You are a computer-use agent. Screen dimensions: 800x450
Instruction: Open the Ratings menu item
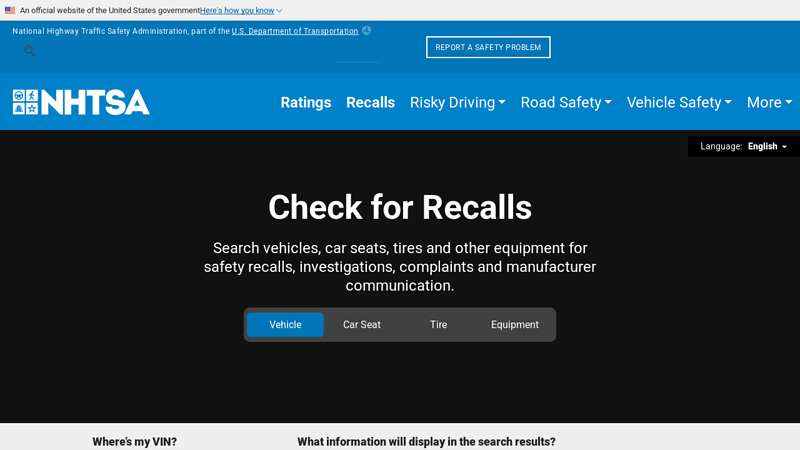[x=306, y=103]
